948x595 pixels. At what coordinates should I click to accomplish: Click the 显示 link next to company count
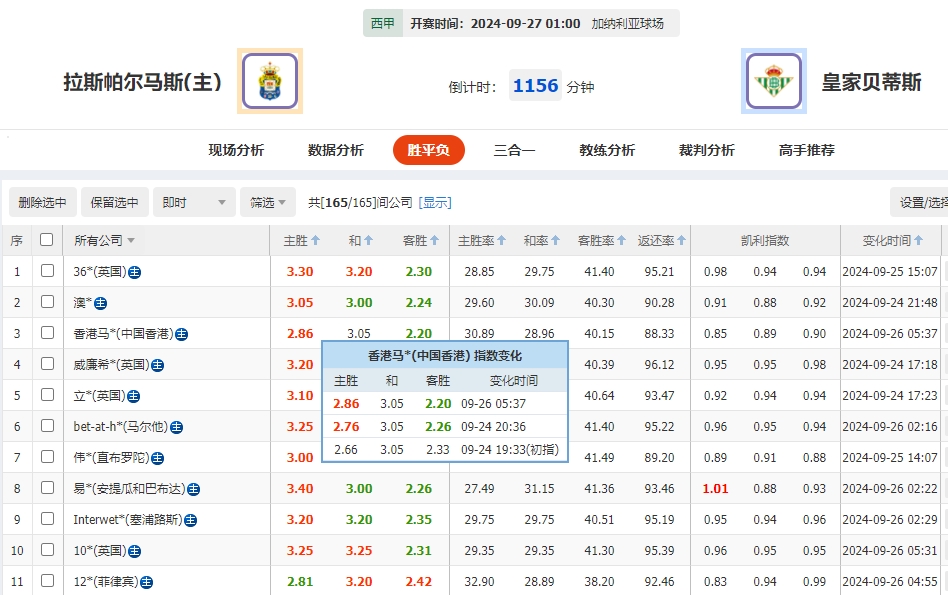437,202
